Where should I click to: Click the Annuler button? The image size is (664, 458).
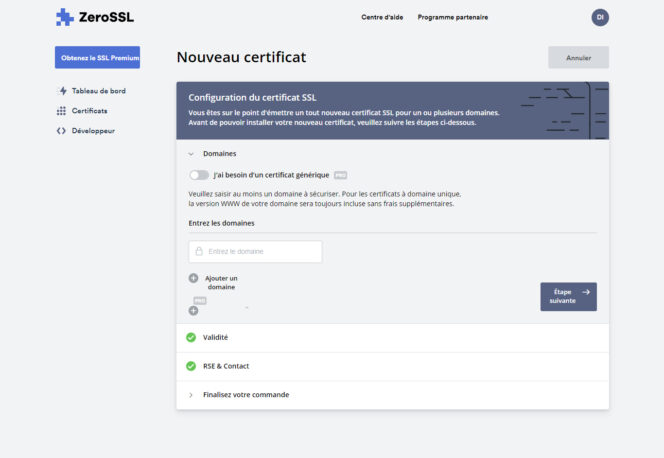point(578,58)
